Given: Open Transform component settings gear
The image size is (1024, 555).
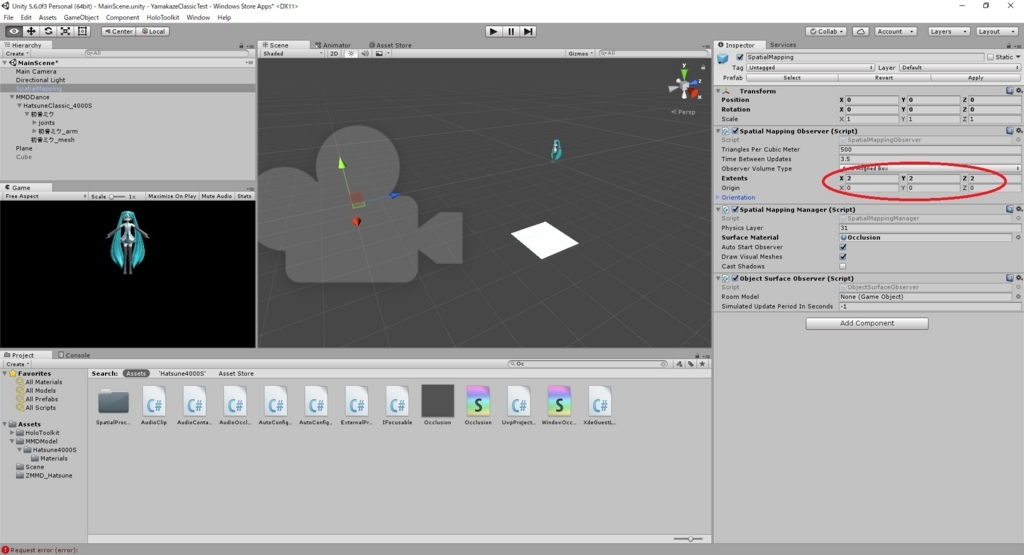Looking at the screenshot, I should click(x=1019, y=91).
